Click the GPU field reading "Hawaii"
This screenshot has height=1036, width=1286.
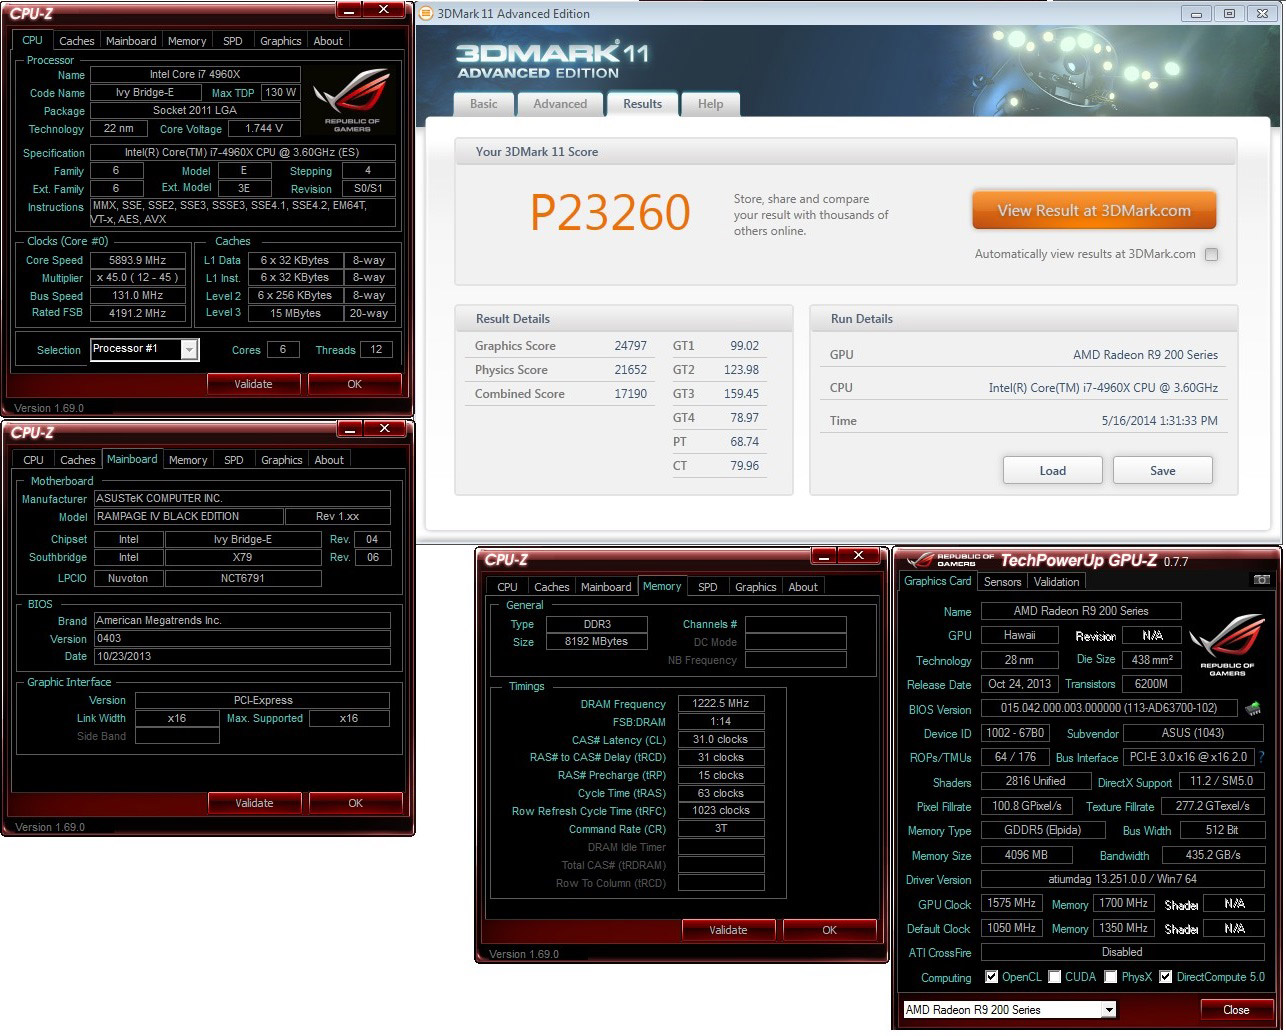point(1019,635)
